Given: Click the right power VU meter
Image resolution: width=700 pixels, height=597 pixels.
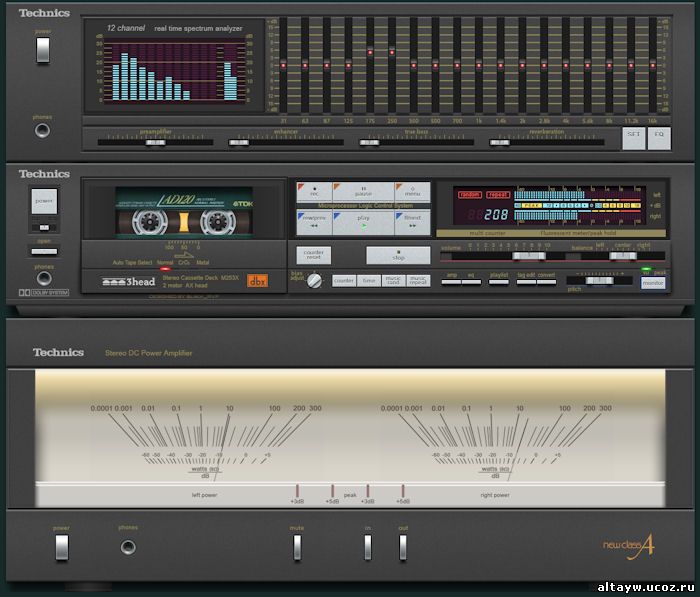Looking at the screenshot, I should click(x=496, y=442).
